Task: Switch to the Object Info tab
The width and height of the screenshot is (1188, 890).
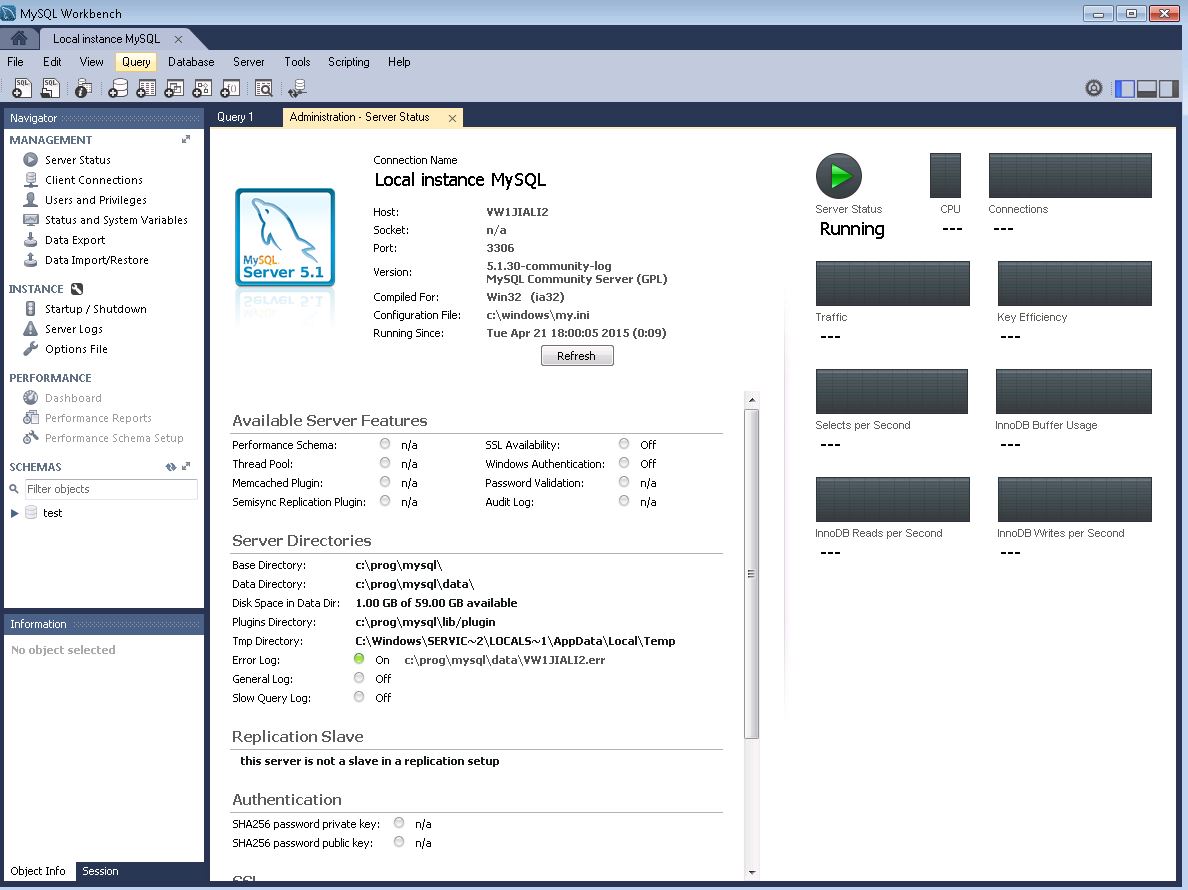Action: pyautogui.click(x=38, y=871)
